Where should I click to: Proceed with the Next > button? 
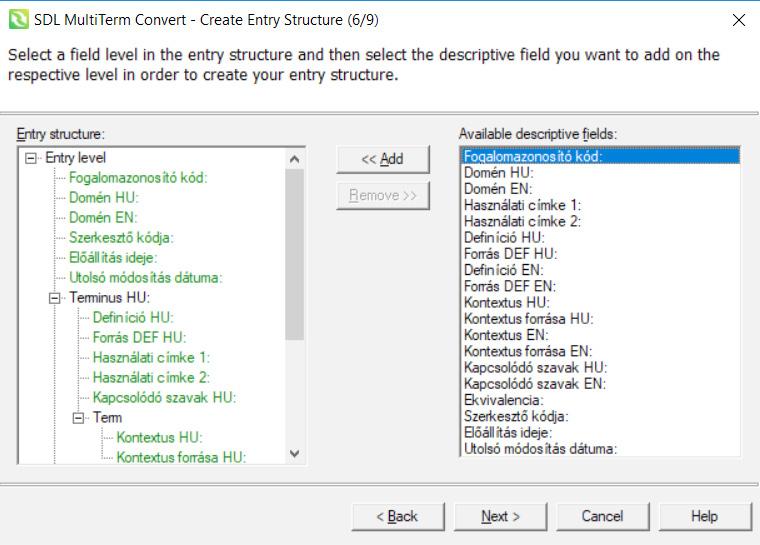[500, 516]
